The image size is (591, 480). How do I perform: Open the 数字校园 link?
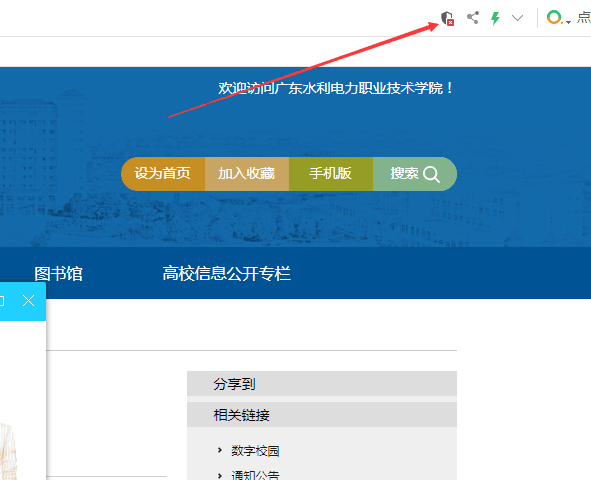point(255,451)
